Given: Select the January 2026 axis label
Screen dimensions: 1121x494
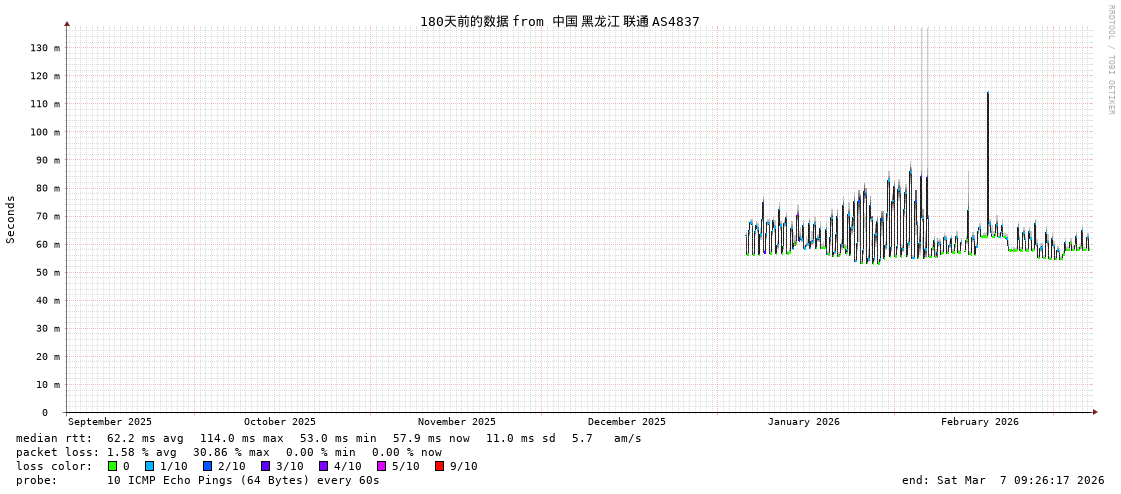Looking at the screenshot, I should (x=803, y=422).
